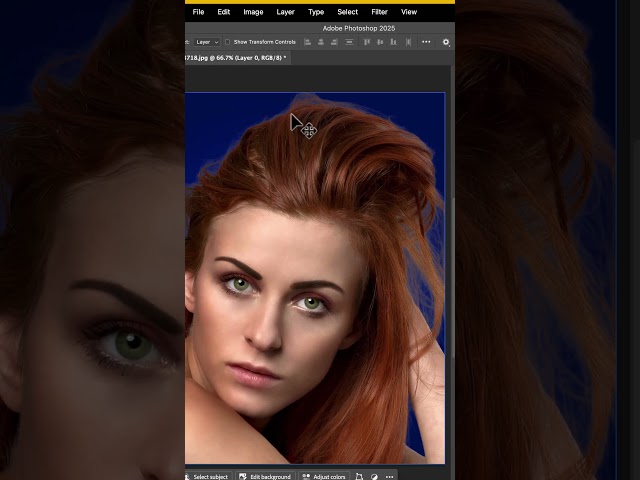Click the adjustment layer half-circle icon

pos(374,476)
